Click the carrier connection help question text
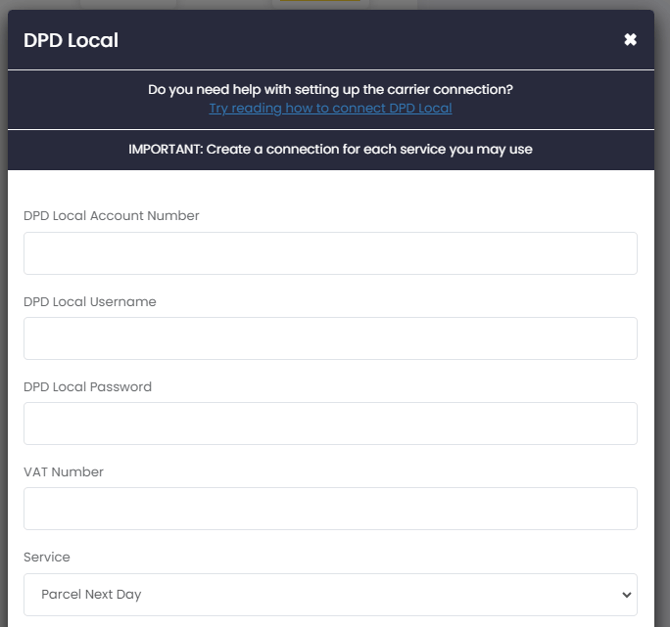 [330, 89]
